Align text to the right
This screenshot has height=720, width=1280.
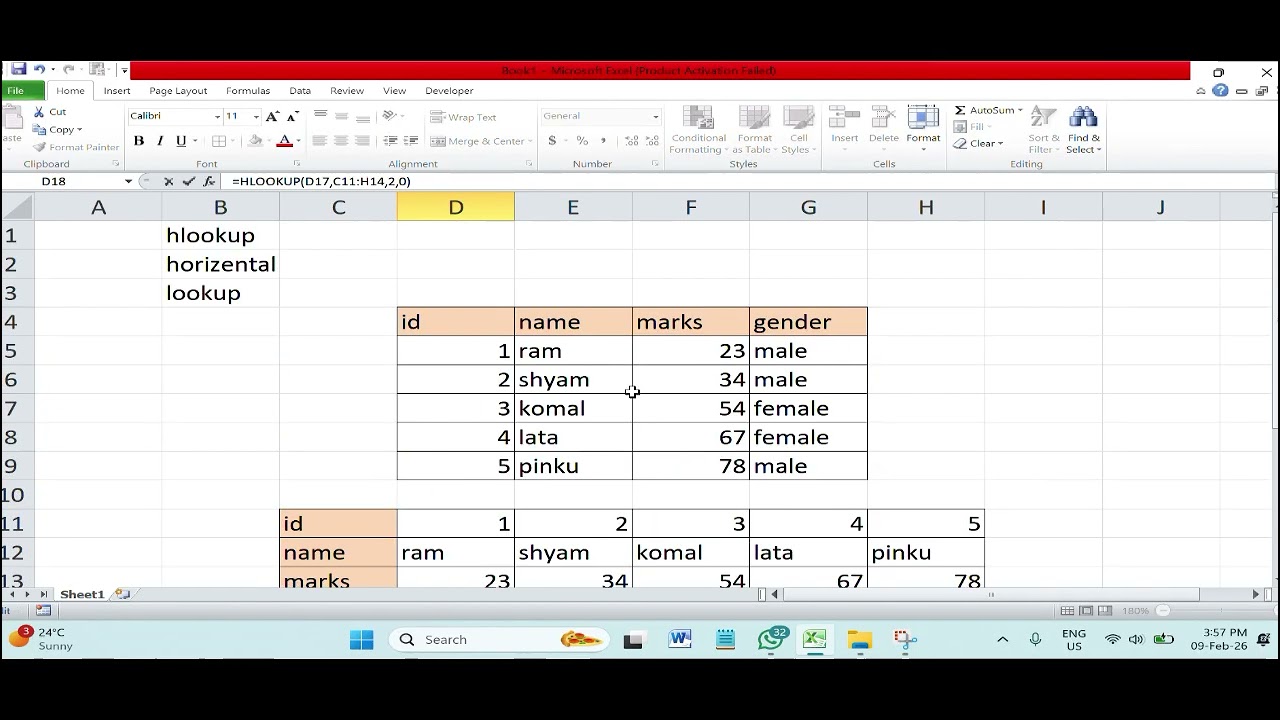click(x=362, y=141)
